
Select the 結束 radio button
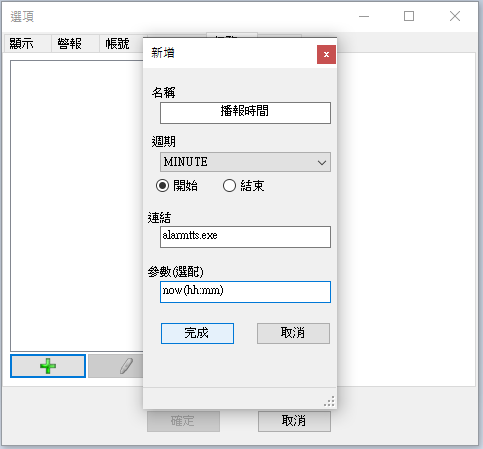coord(229,186)
